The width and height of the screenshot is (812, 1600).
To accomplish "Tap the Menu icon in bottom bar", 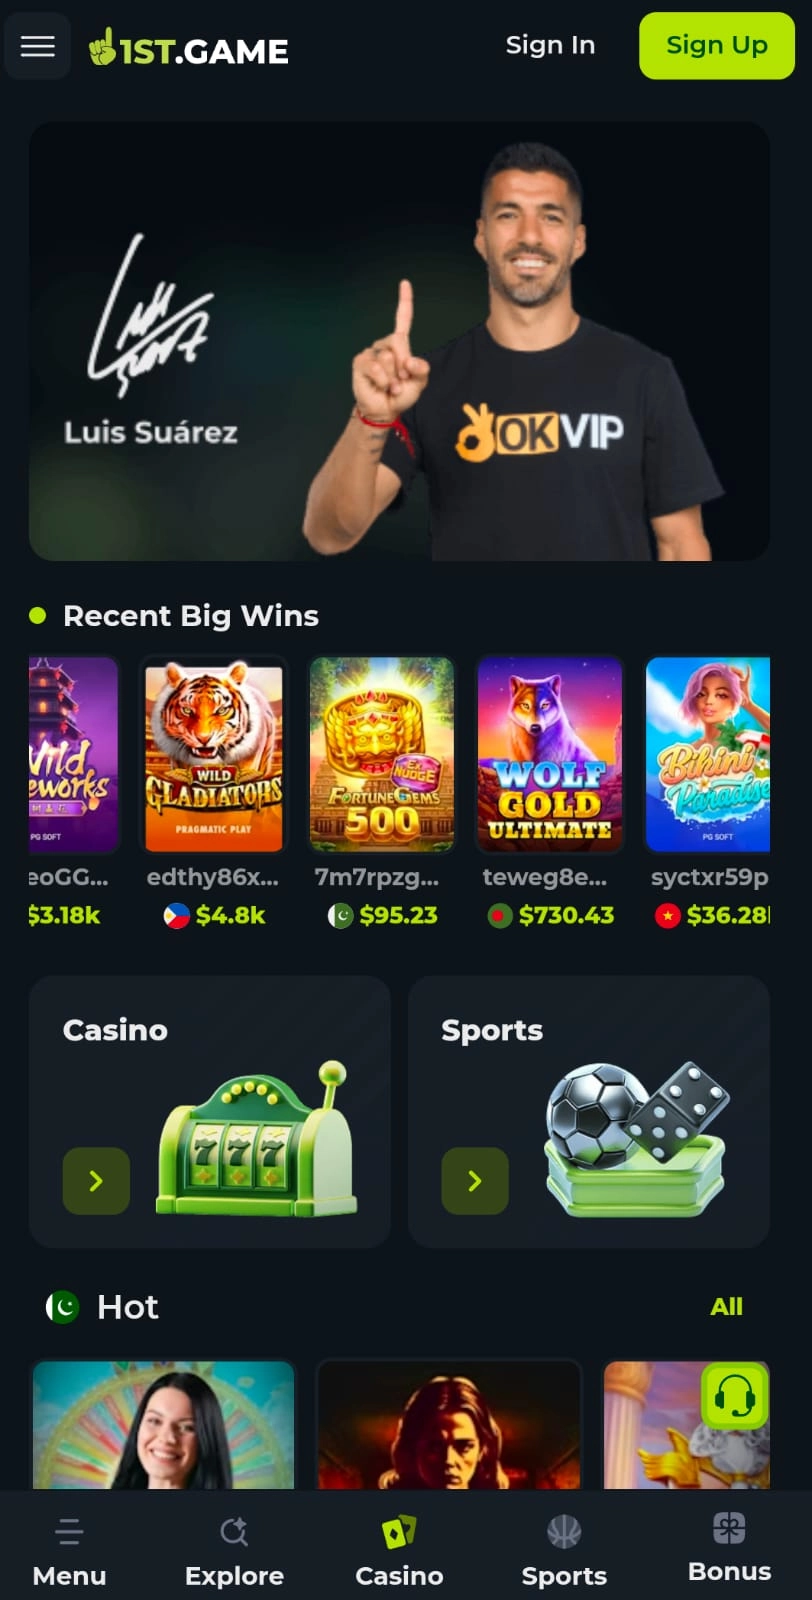I will tap(69, 1531).
